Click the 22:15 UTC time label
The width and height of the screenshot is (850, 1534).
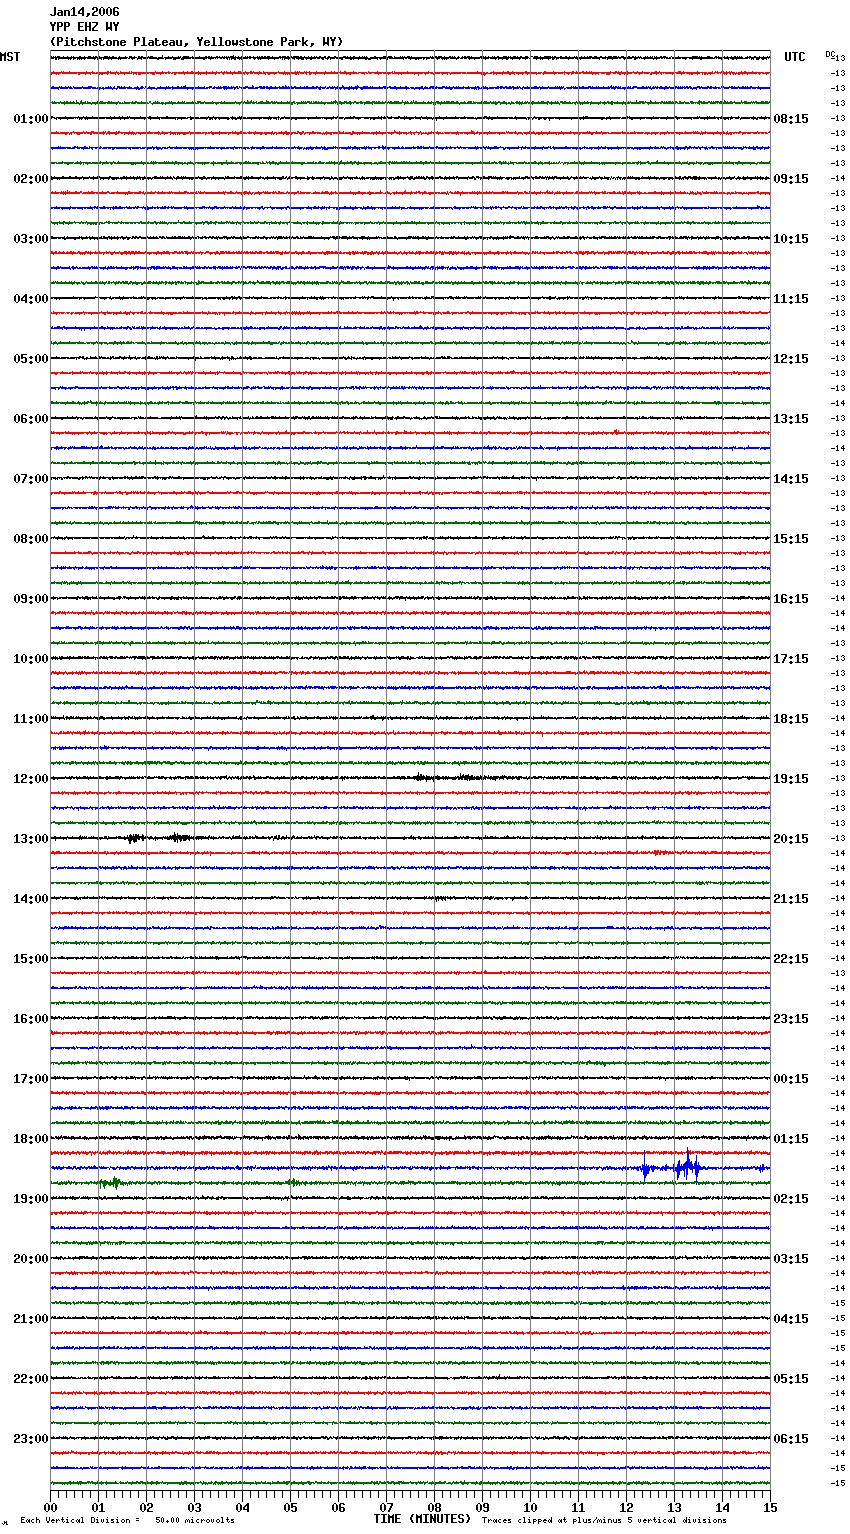(791, 959)
